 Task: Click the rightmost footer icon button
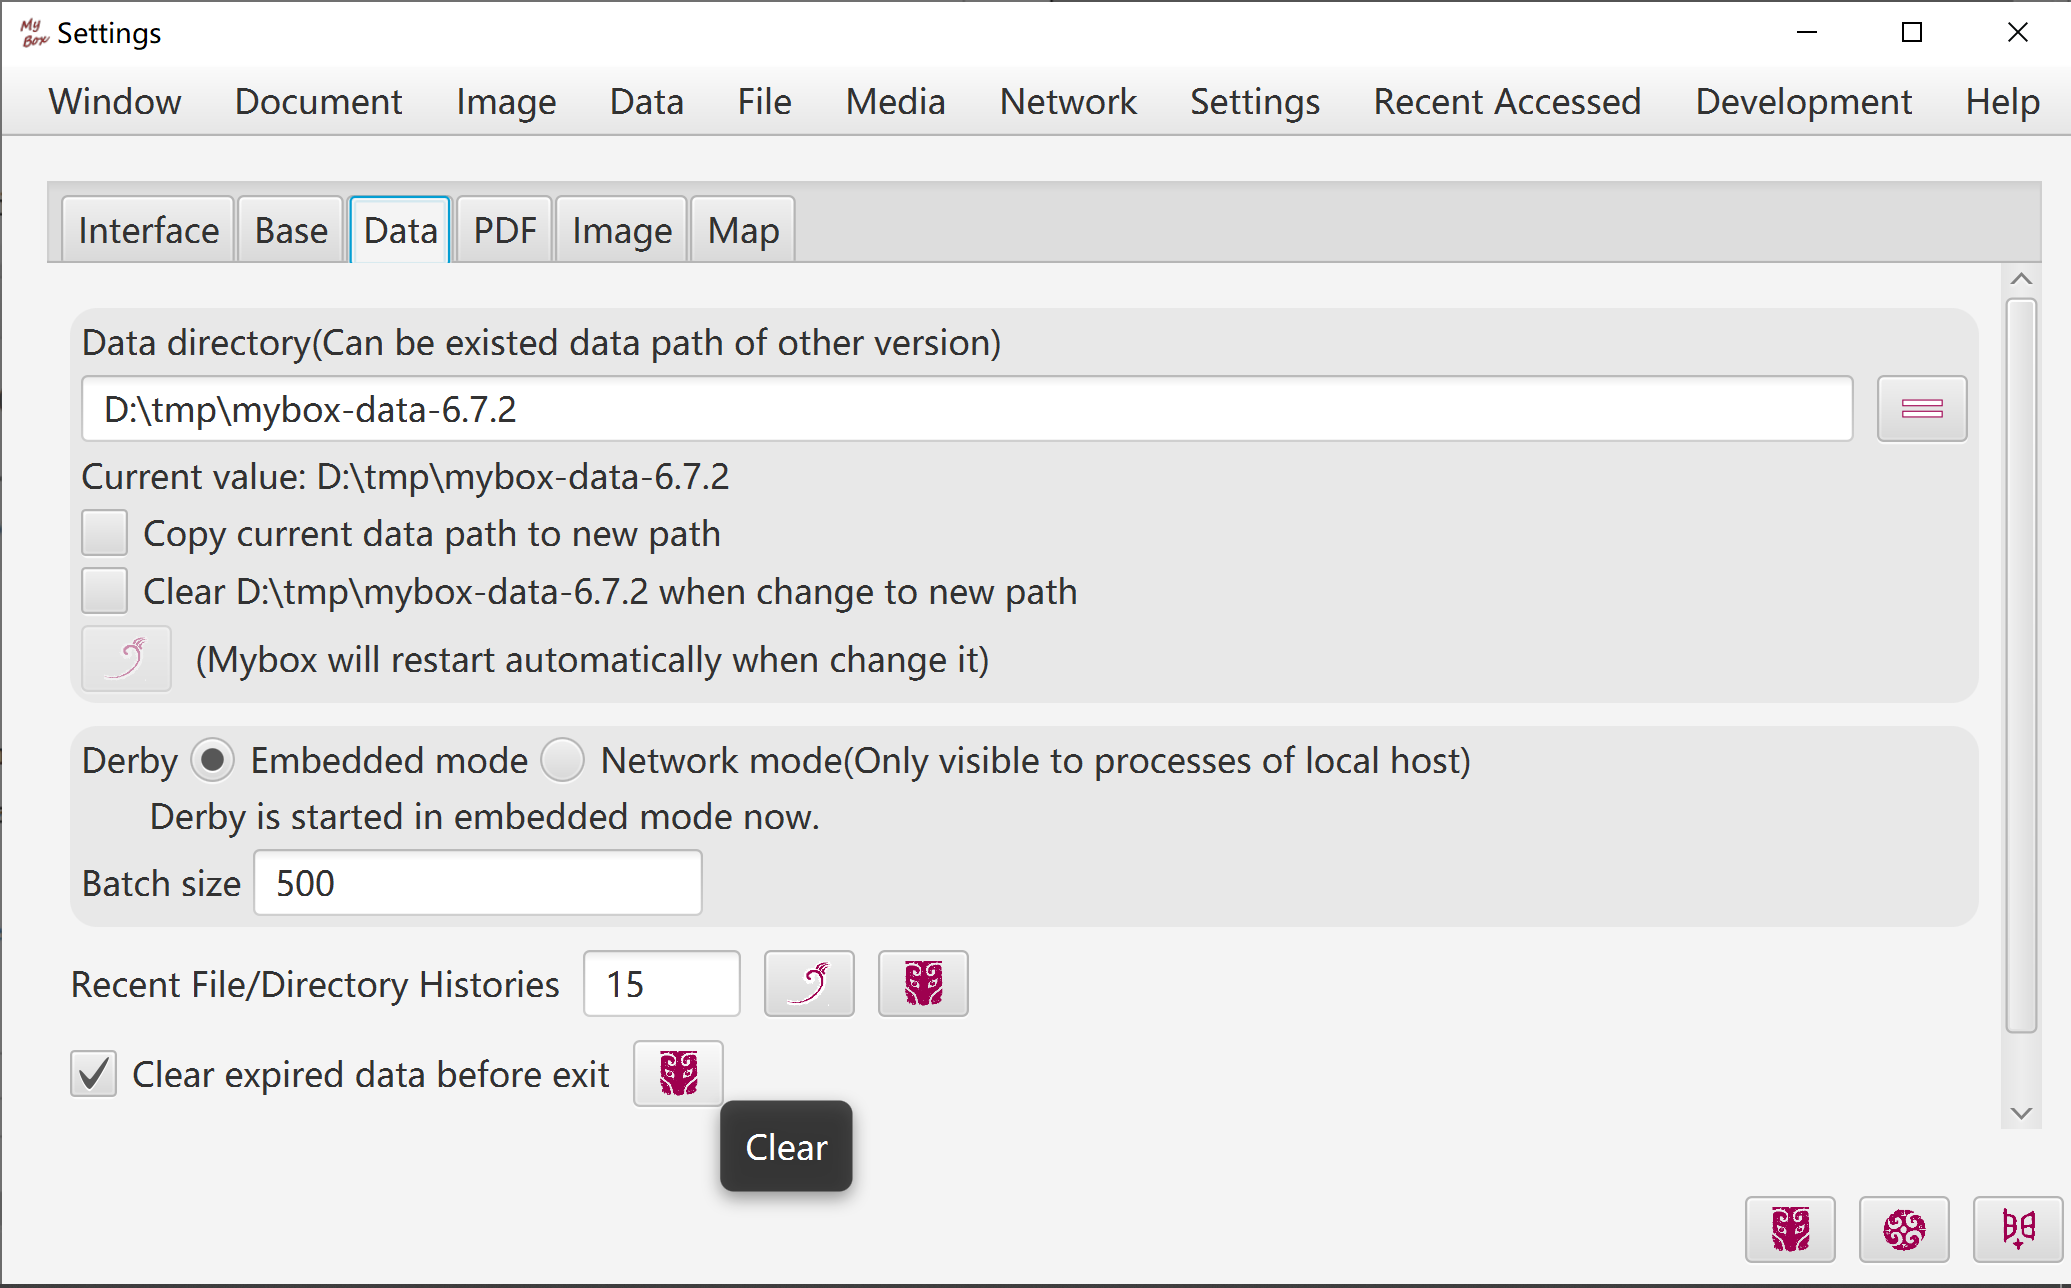2016,1229
